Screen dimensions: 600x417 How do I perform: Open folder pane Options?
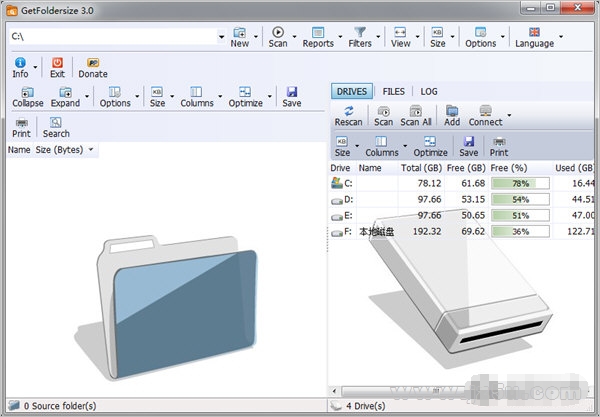click(x=115, y=97)
